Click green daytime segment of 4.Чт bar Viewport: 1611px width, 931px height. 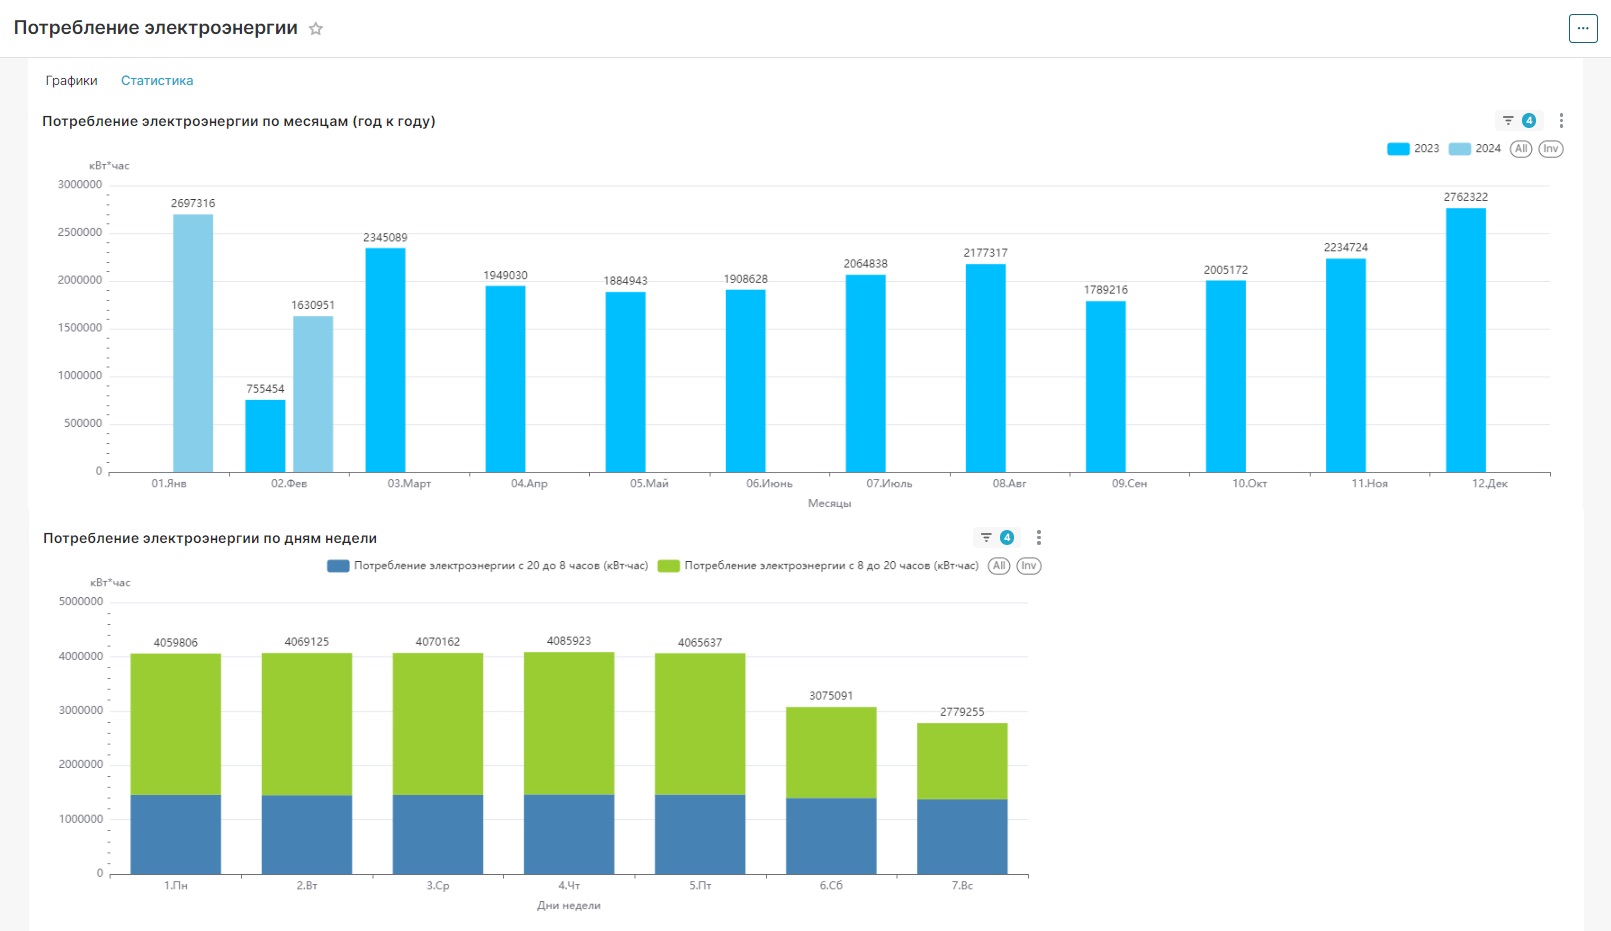click(568, 723)
